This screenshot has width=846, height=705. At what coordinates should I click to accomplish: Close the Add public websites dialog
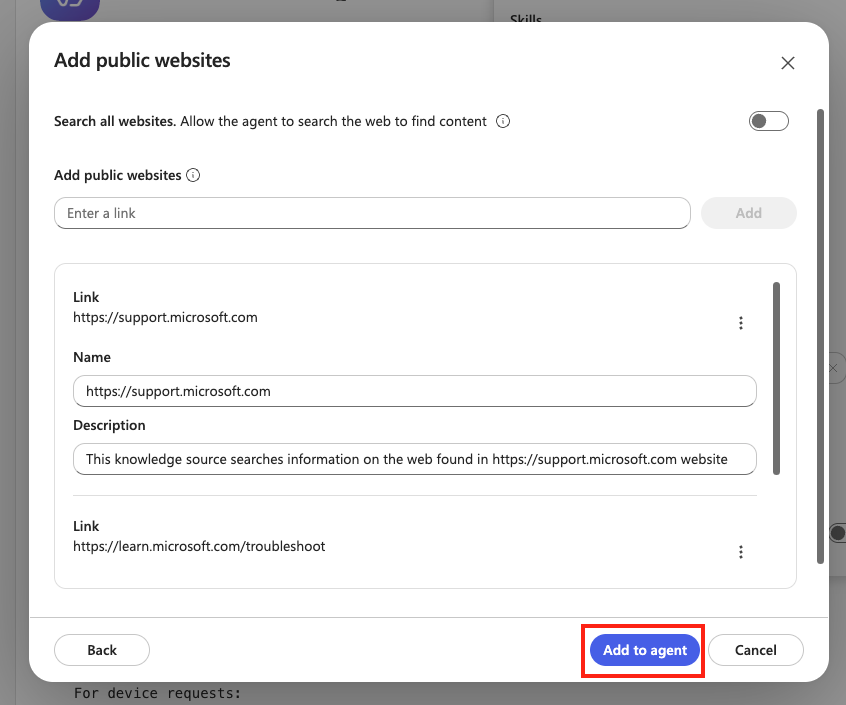click(787, 63)
